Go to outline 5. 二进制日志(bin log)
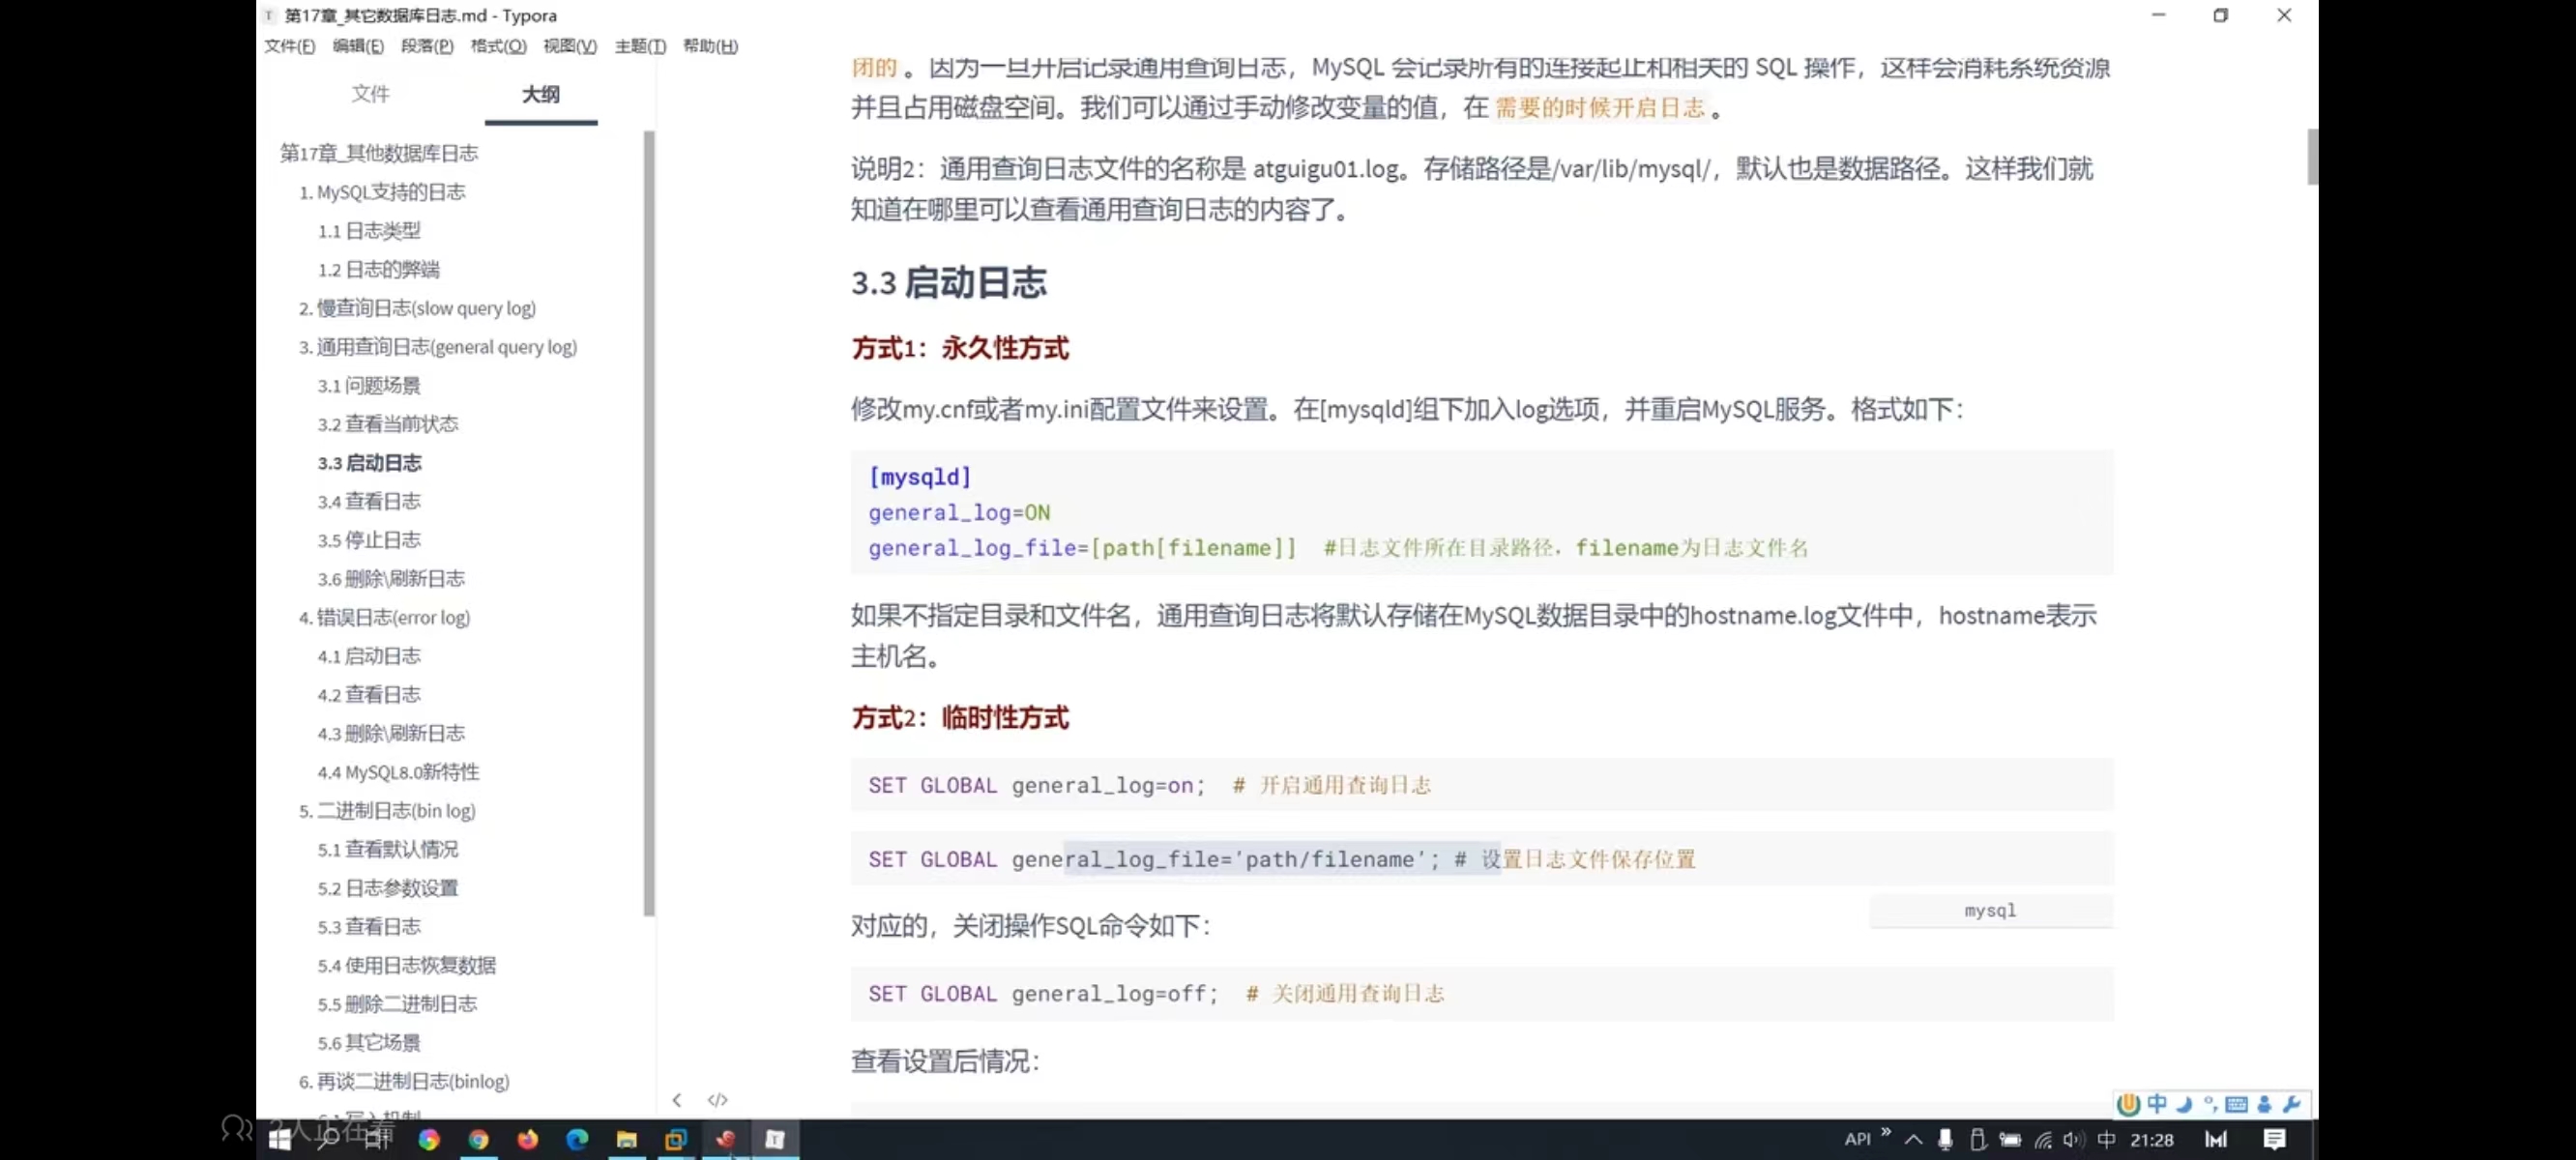Image resolution: width=2576 pixels, height=1160 pixels. coord(387,811)
